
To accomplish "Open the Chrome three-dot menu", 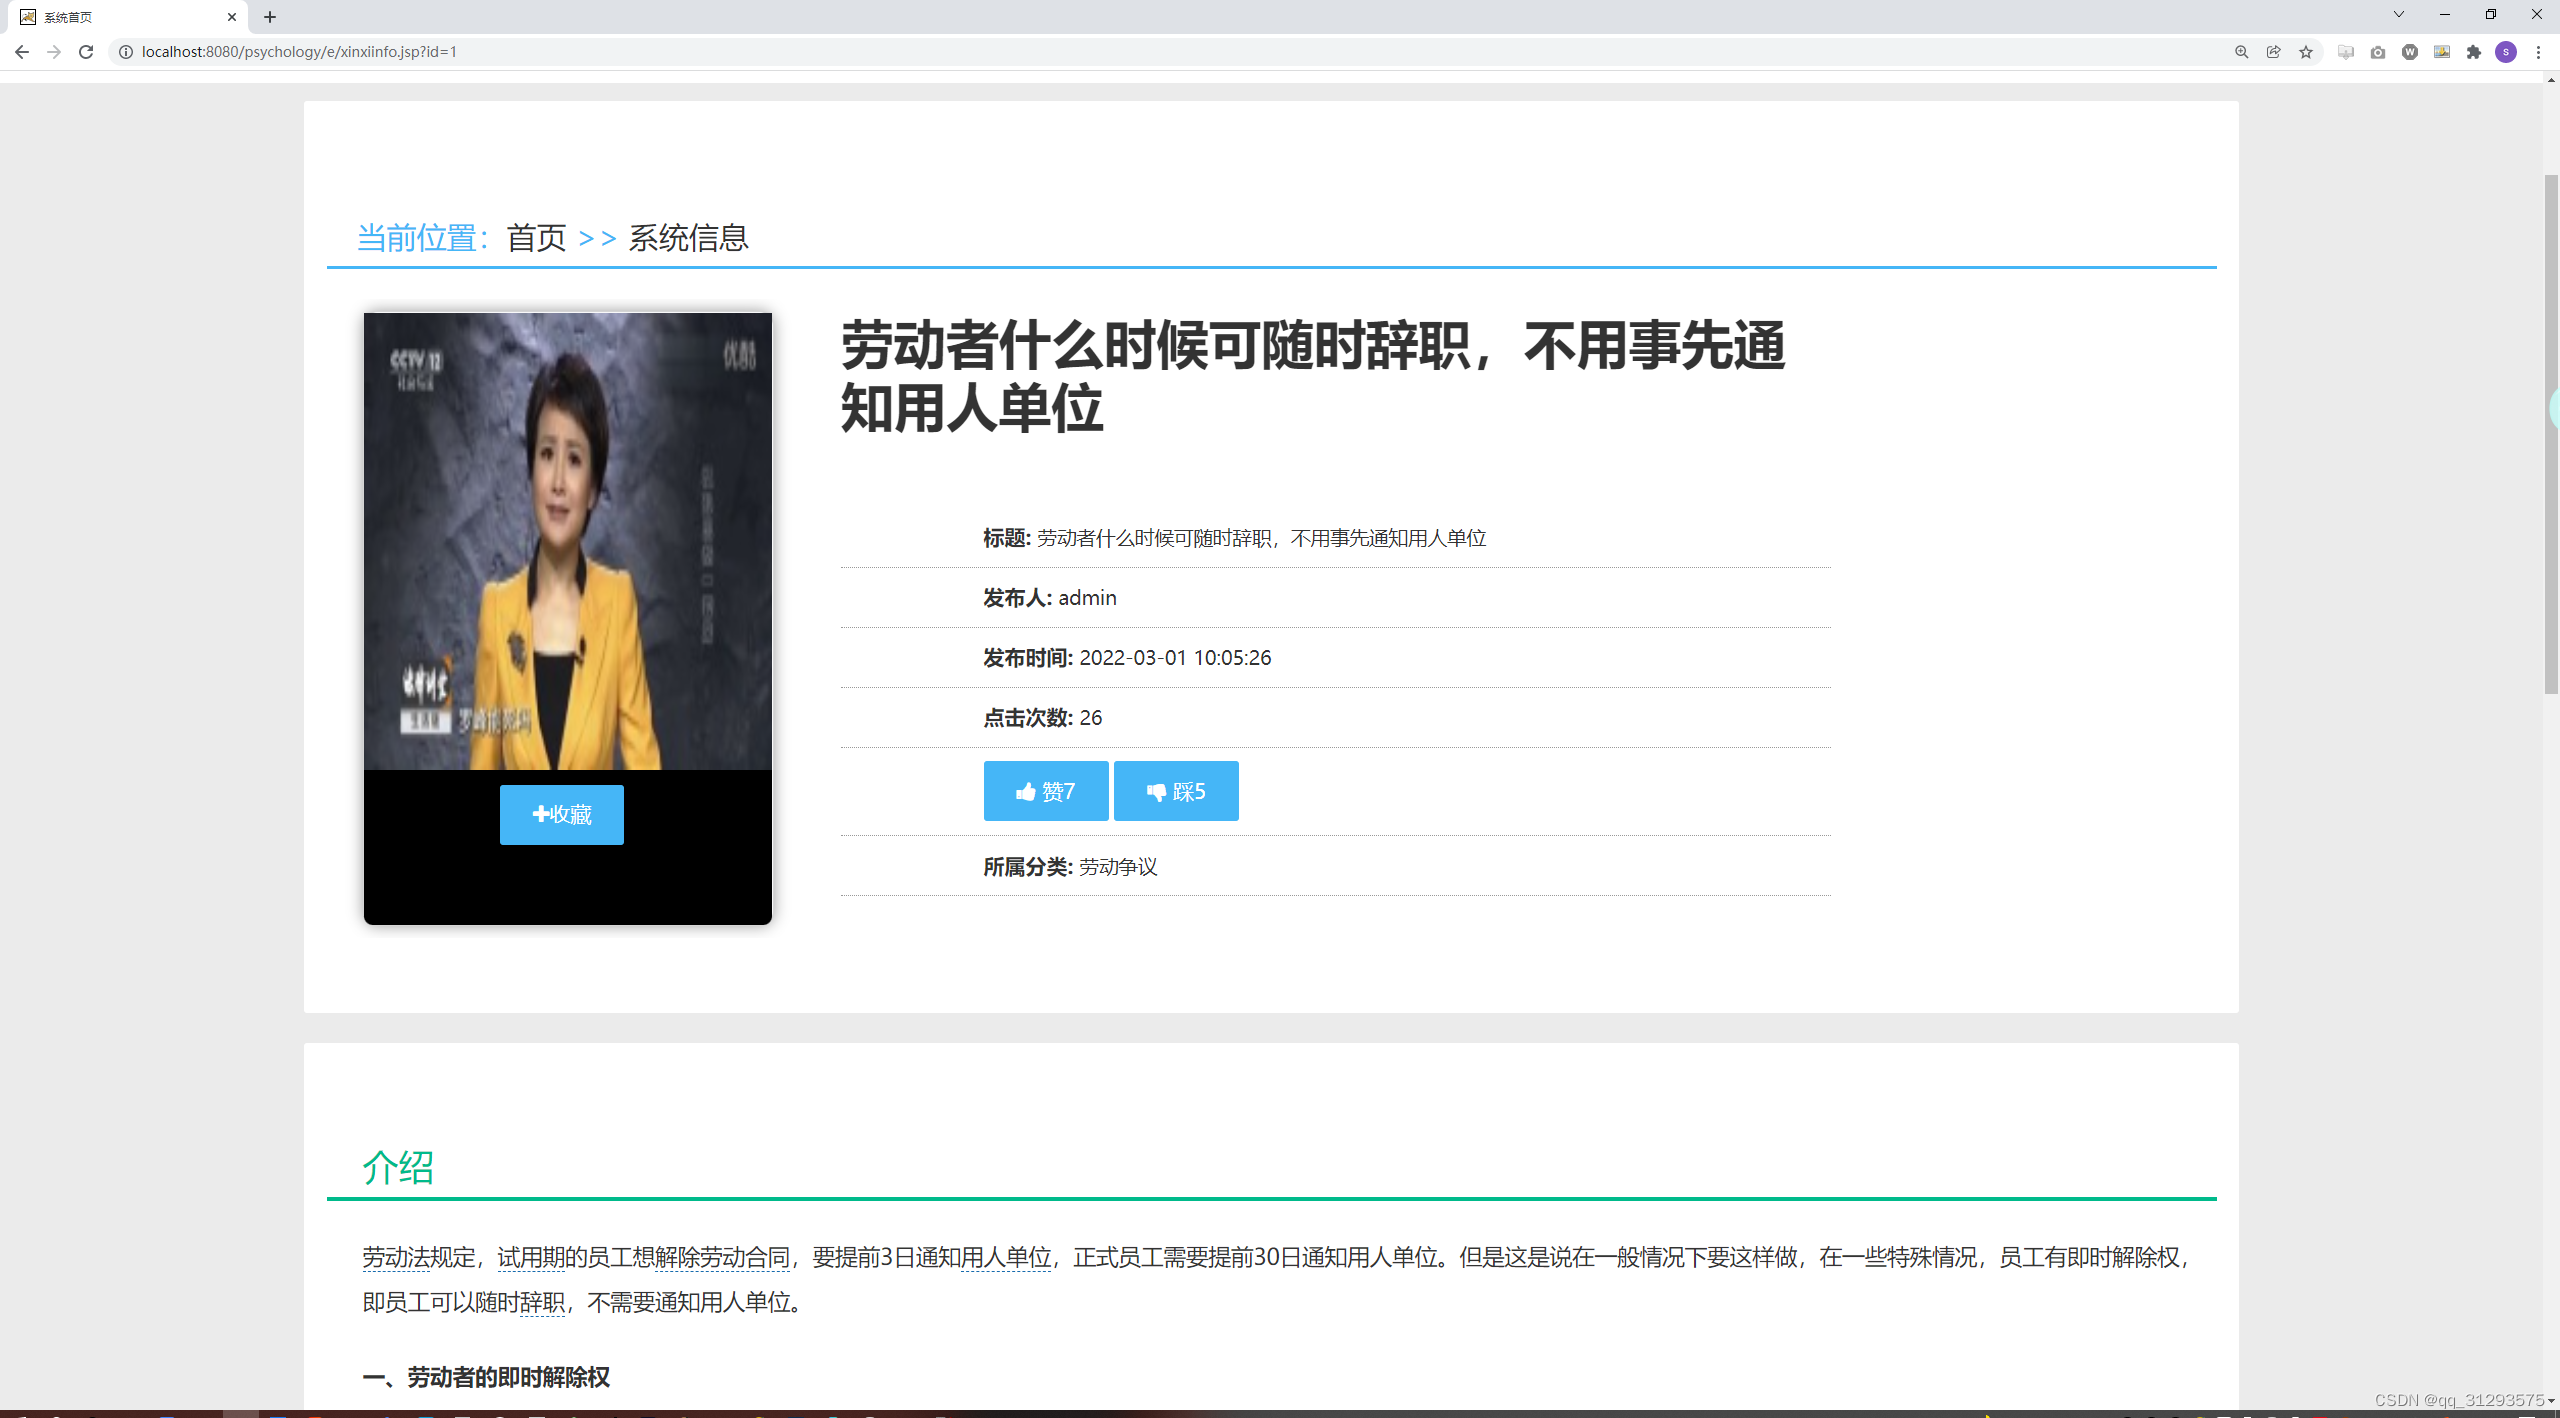I will [x=2540, y=51].
